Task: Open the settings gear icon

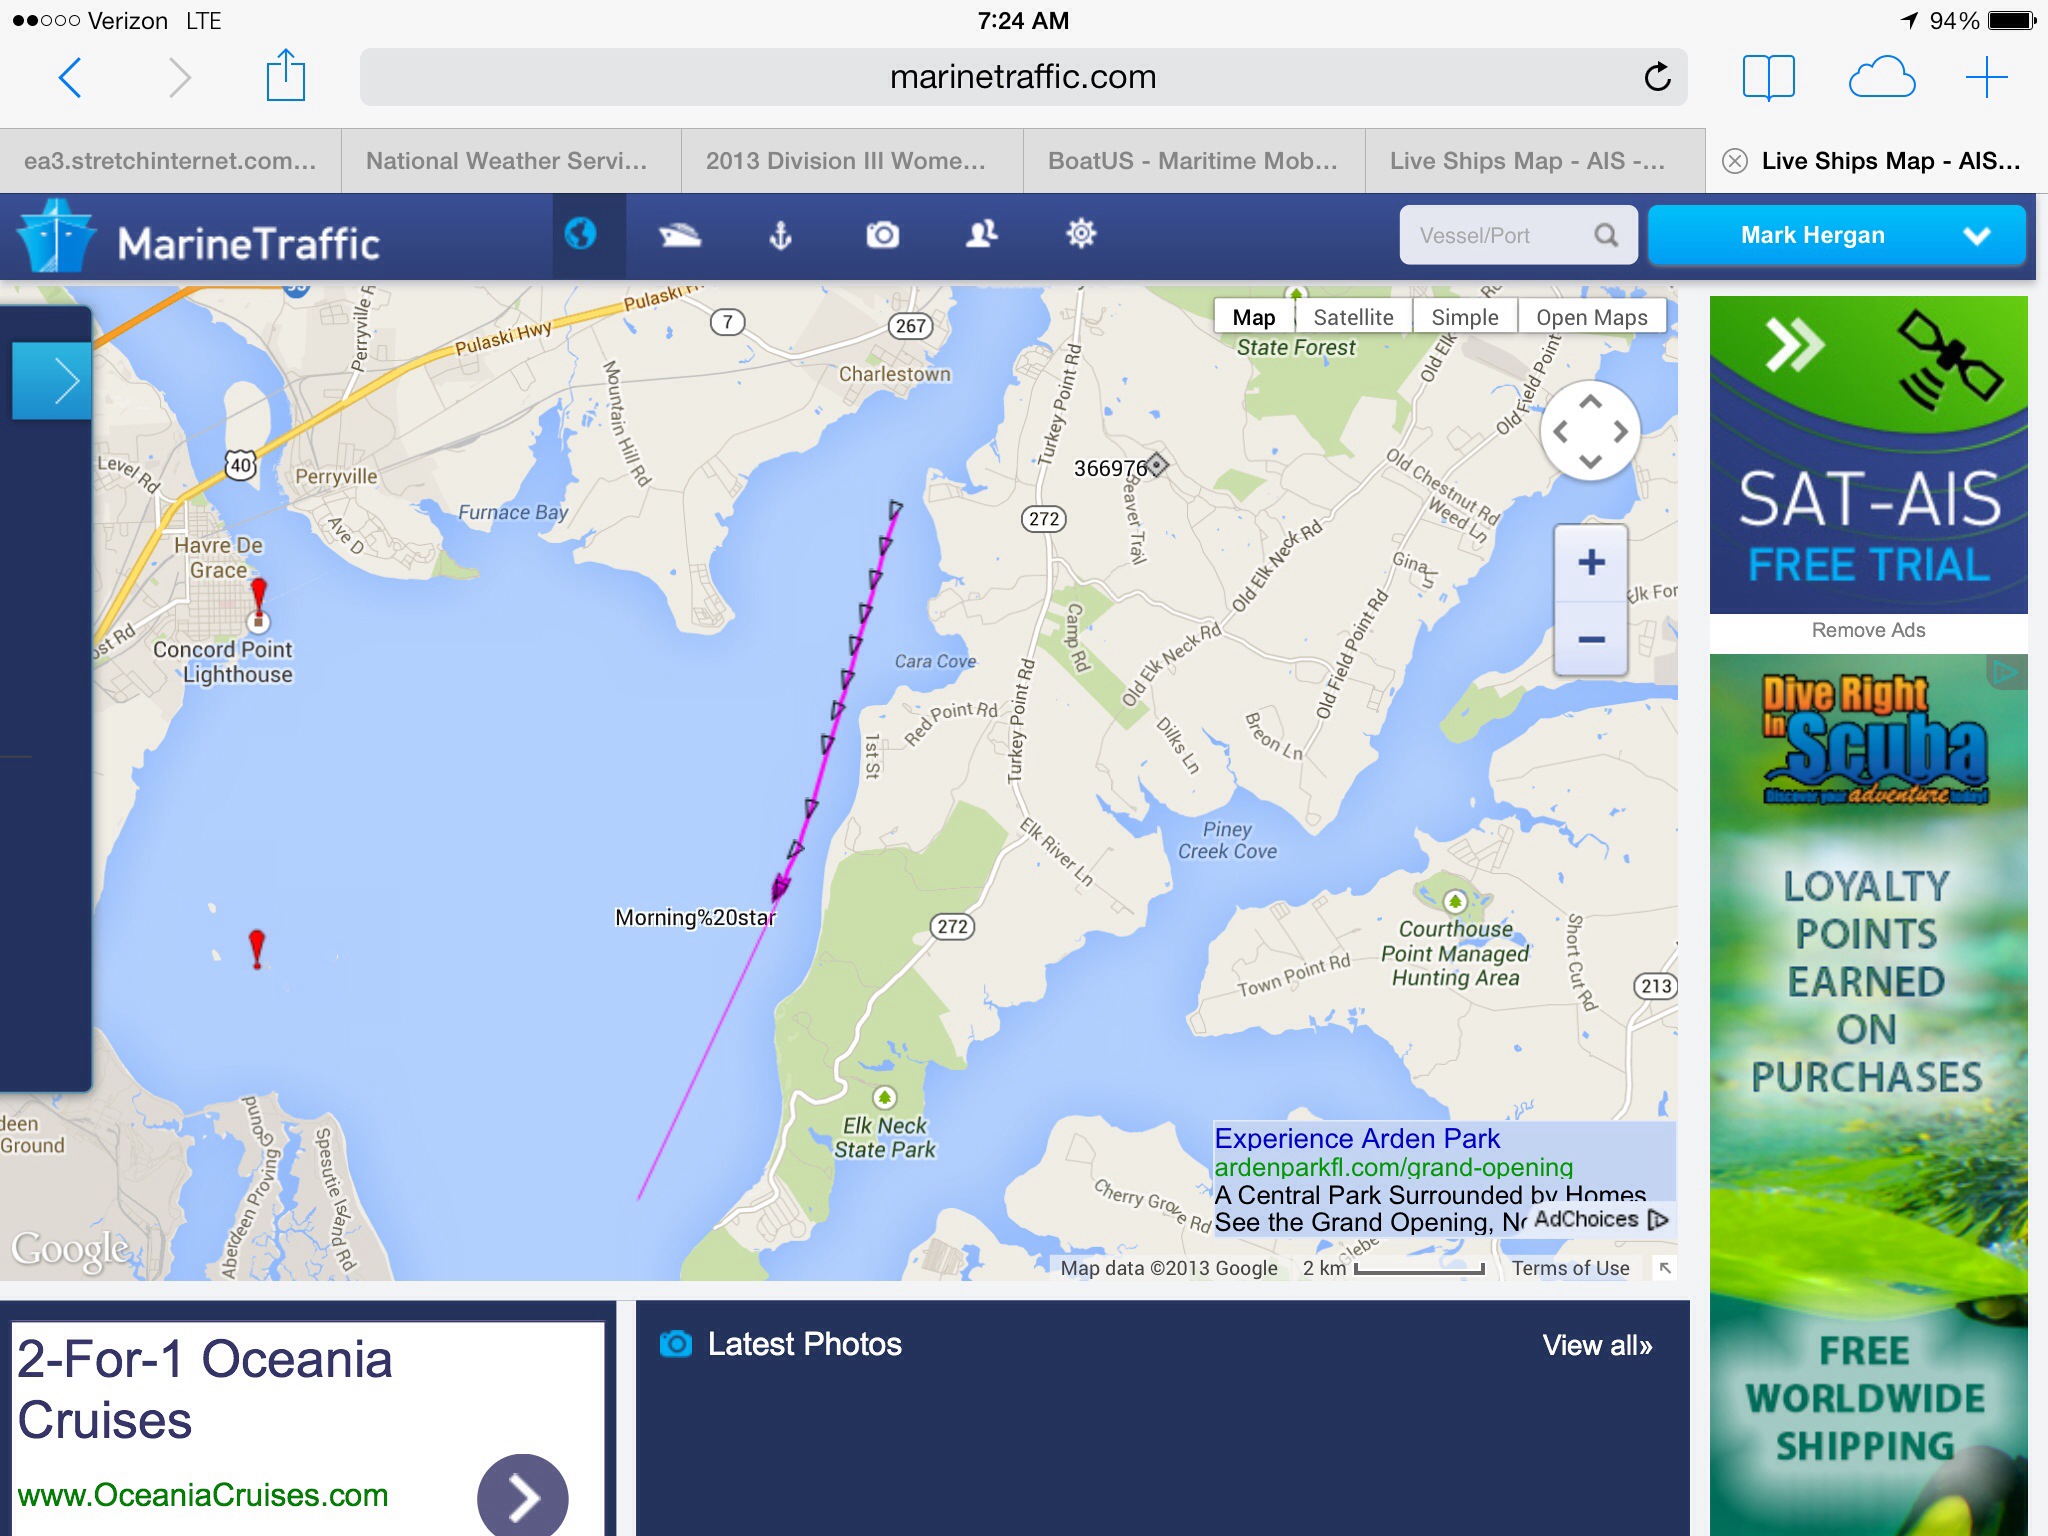Action: [x=1081, y=234]
